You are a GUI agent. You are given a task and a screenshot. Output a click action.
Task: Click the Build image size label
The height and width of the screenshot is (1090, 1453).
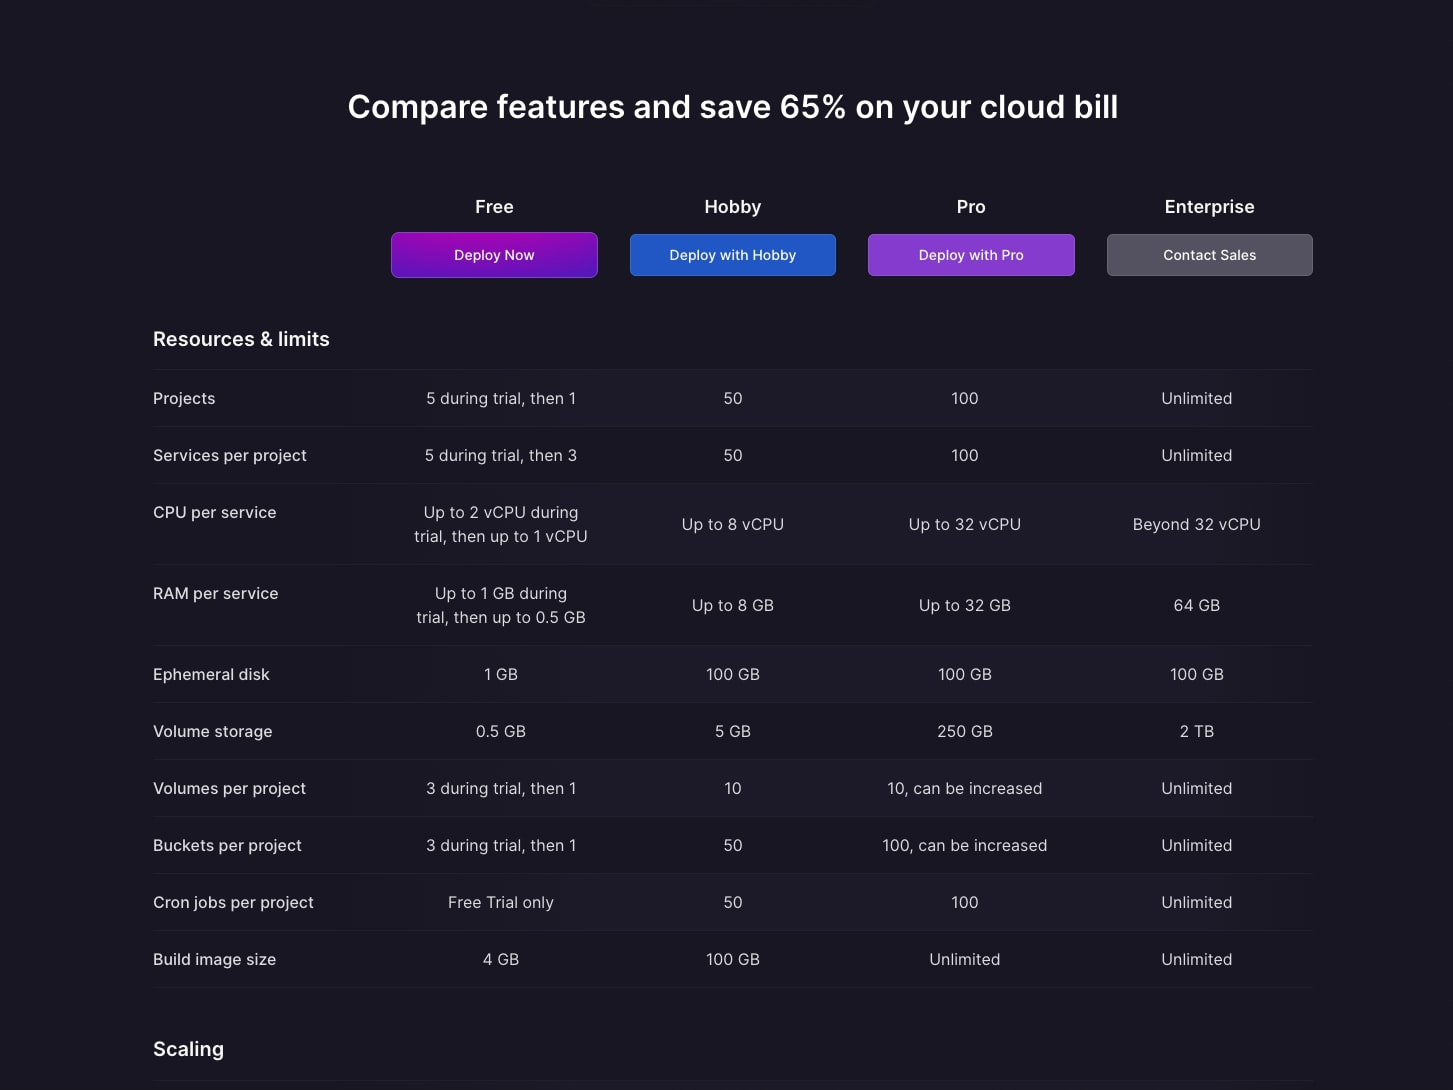214,959
